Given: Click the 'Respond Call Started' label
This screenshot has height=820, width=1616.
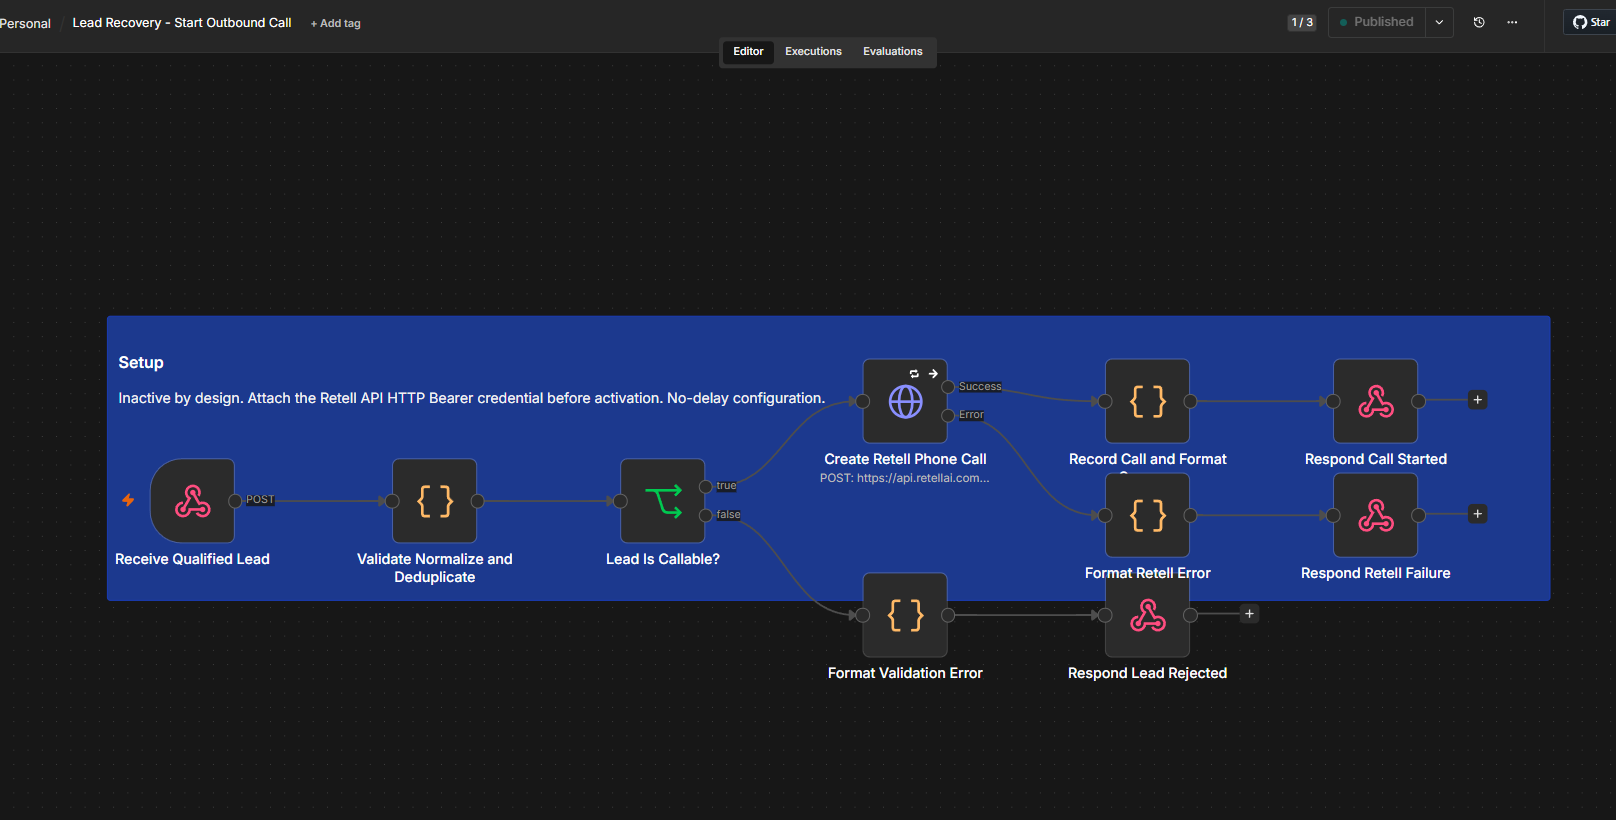Looking at the screenshot, I should (1375, 459).
